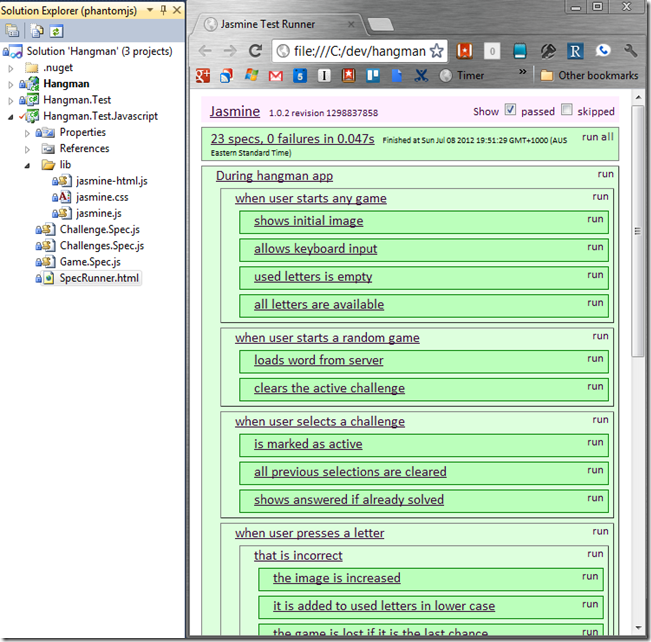Open the blue document bookmark icon
Image resolution: width=651 pixels, height=642 pixels.
point(397,76)
